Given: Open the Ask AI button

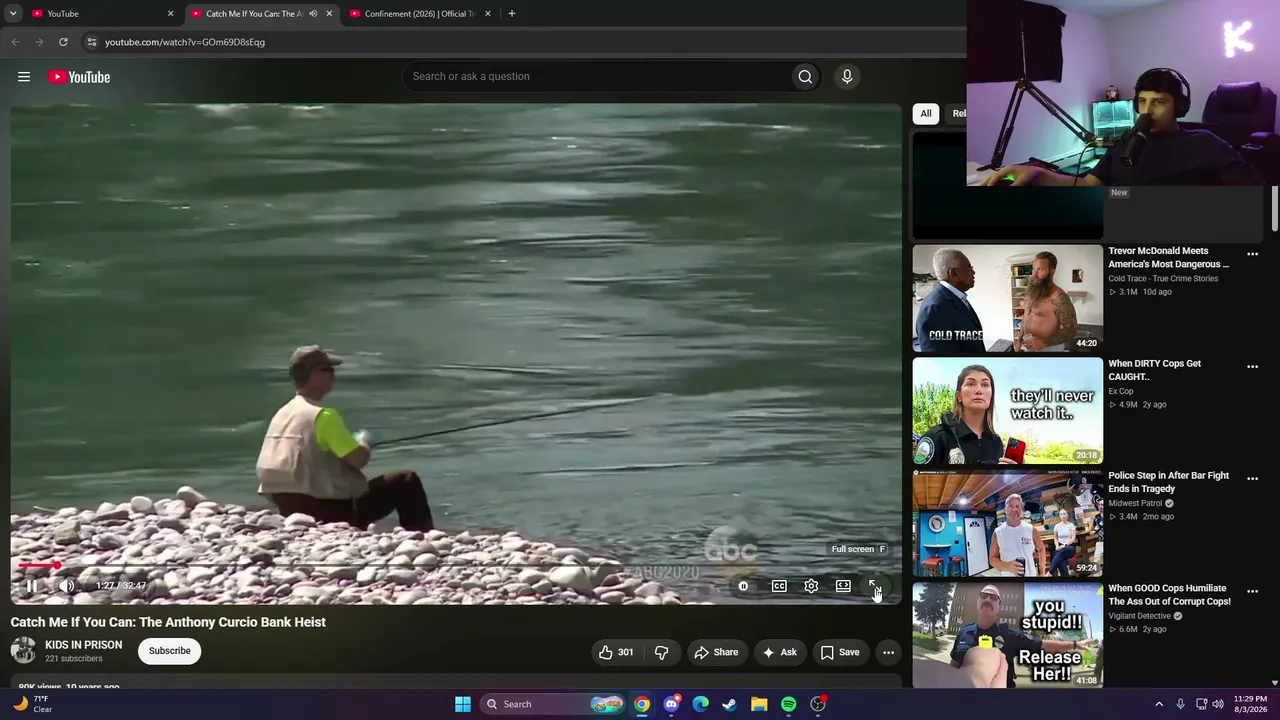Looking at the screenshot, I should [x=779, y=652].
